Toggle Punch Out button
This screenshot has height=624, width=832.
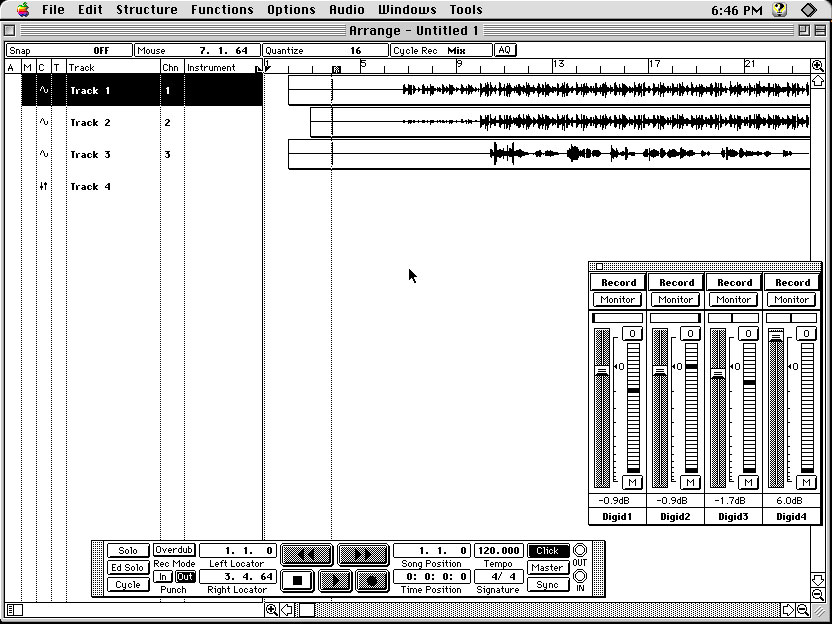point(185,577)
